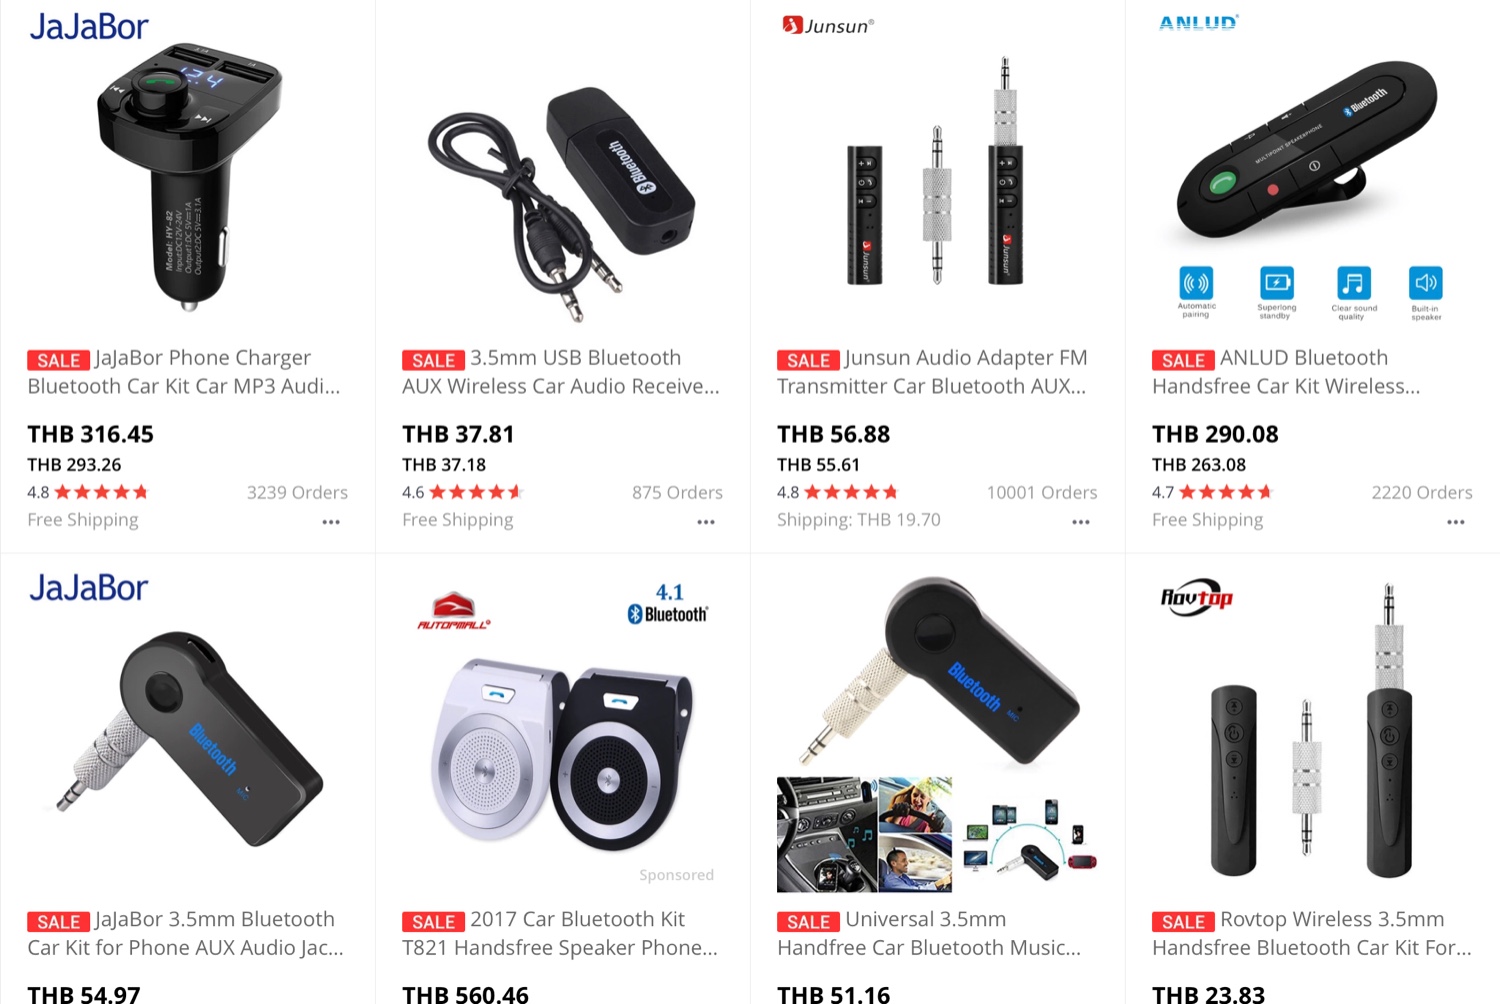Click the Automall brand logo
The width and height of the screenshot is (1500, 1004).
click(x=453, y=611)
